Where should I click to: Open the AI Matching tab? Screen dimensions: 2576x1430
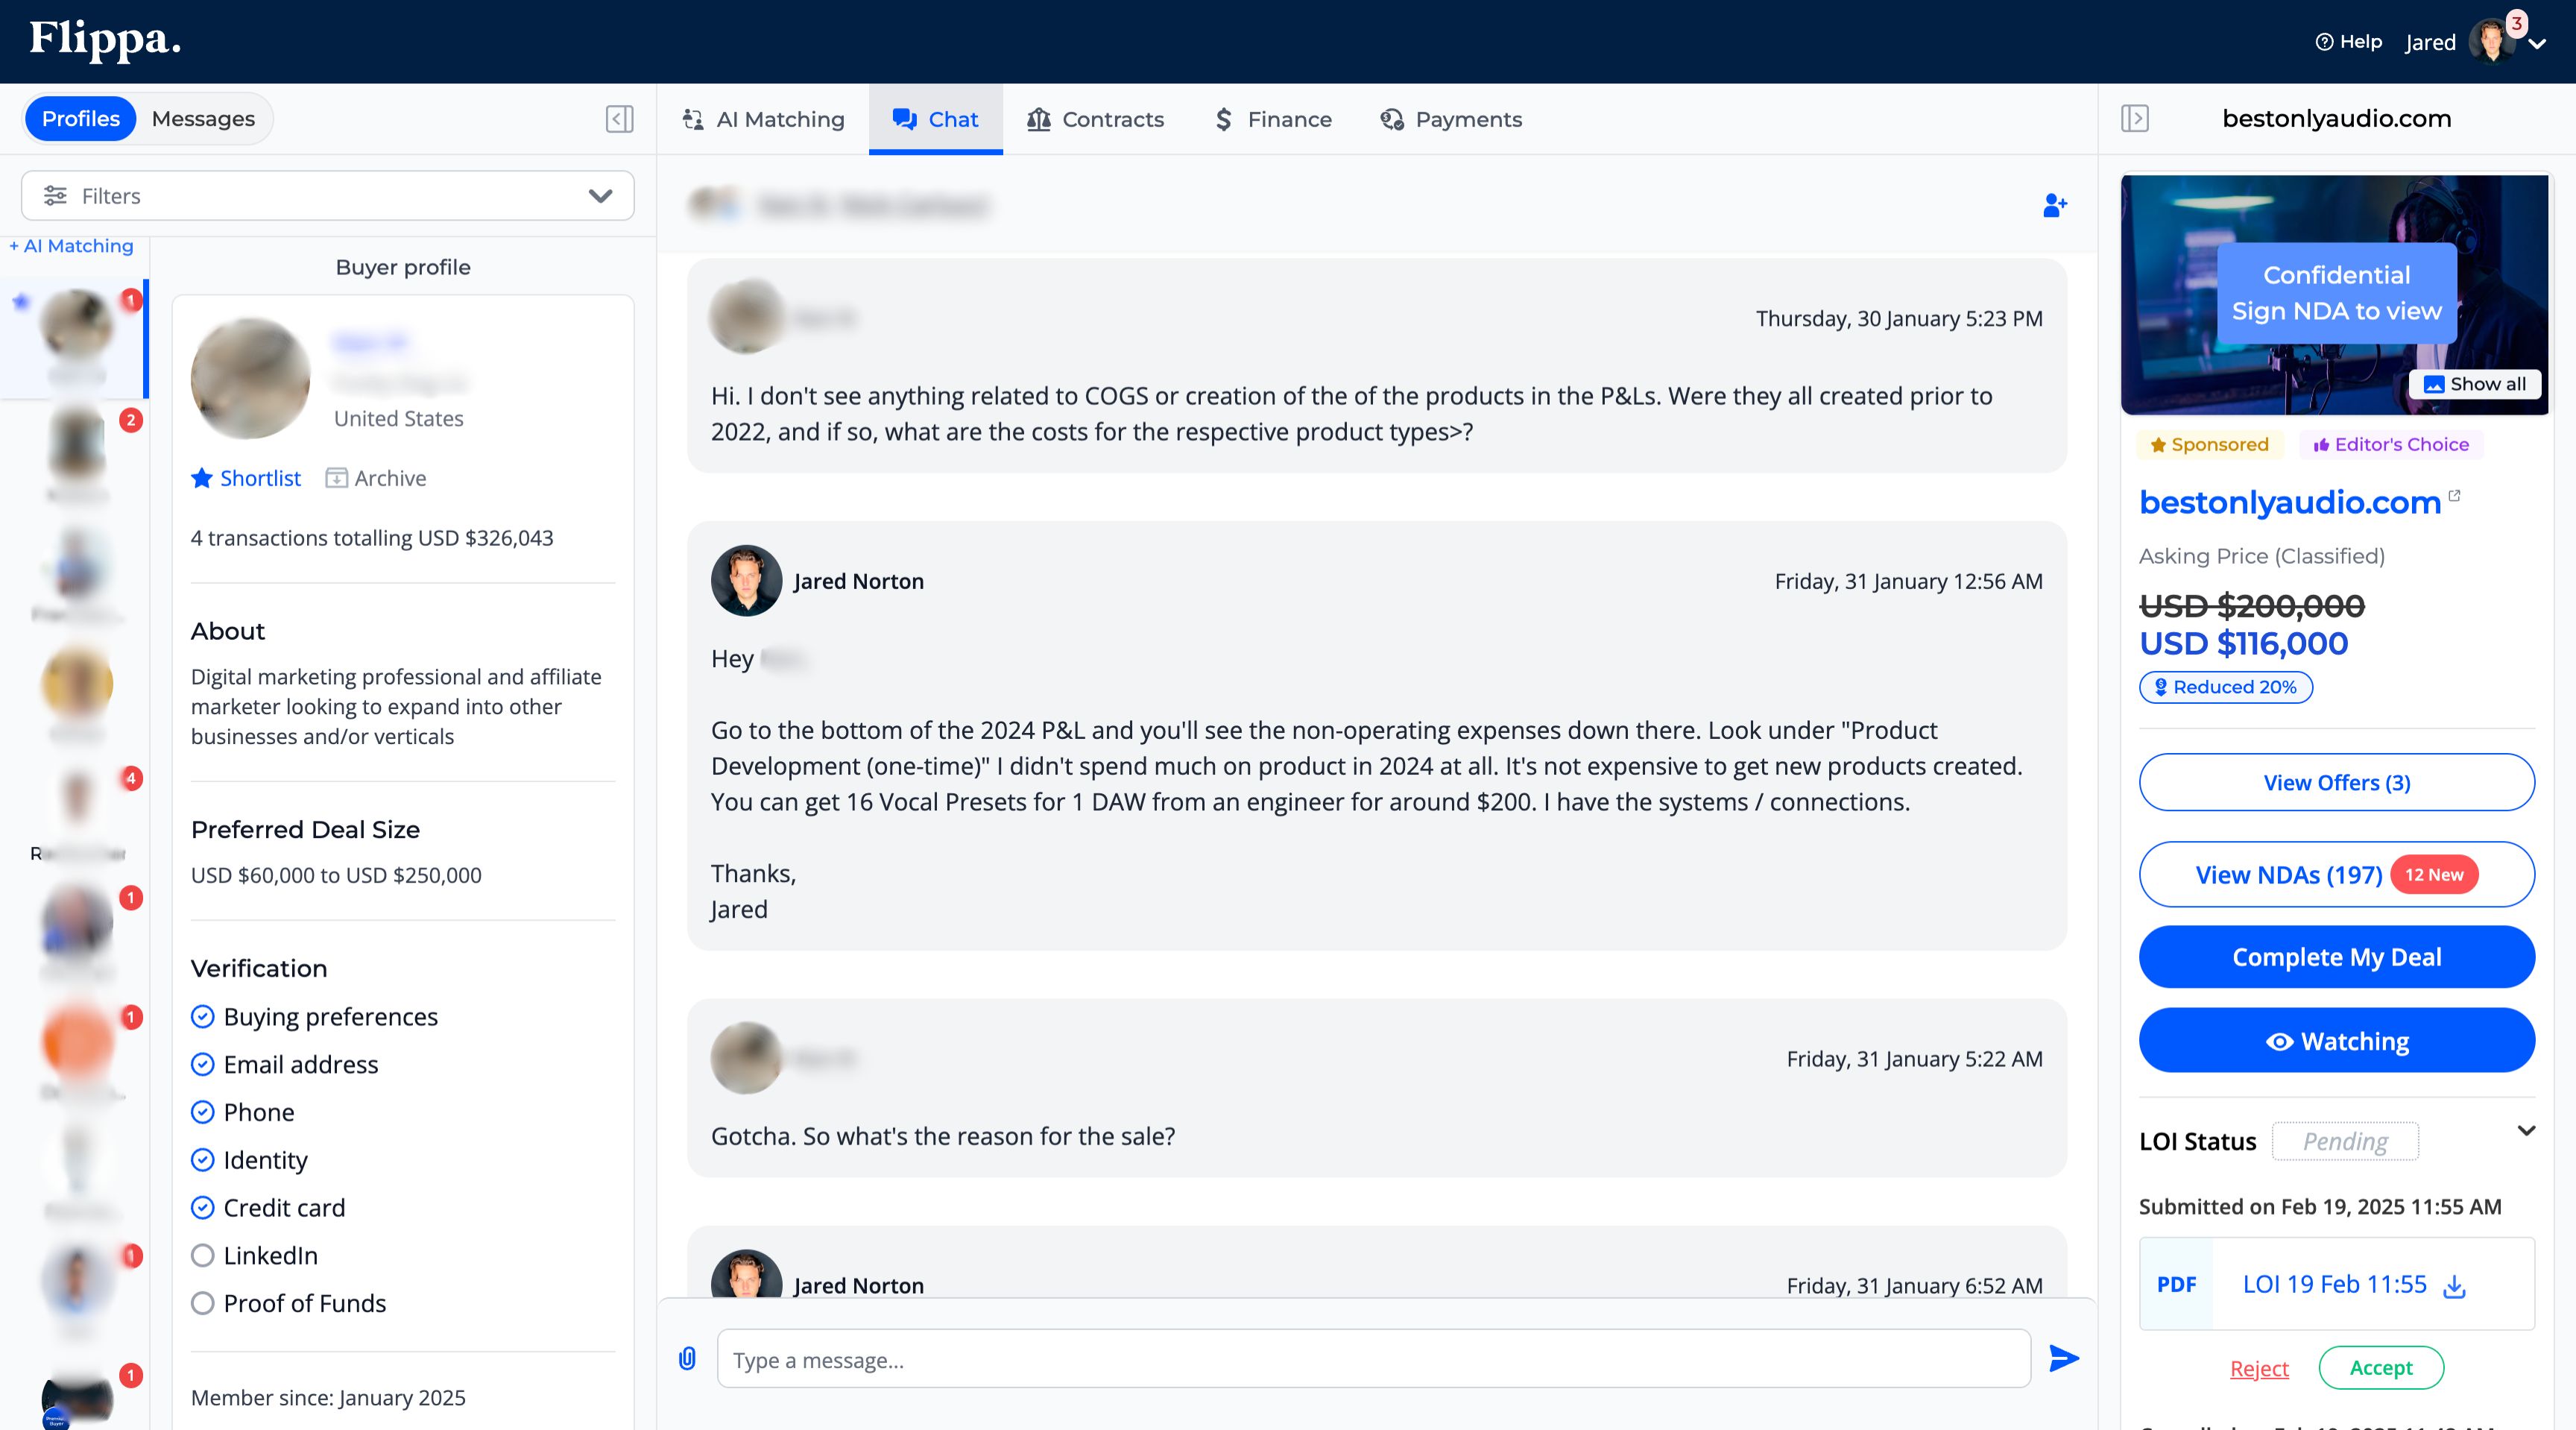pyautogui.click(x=763, y=119)
